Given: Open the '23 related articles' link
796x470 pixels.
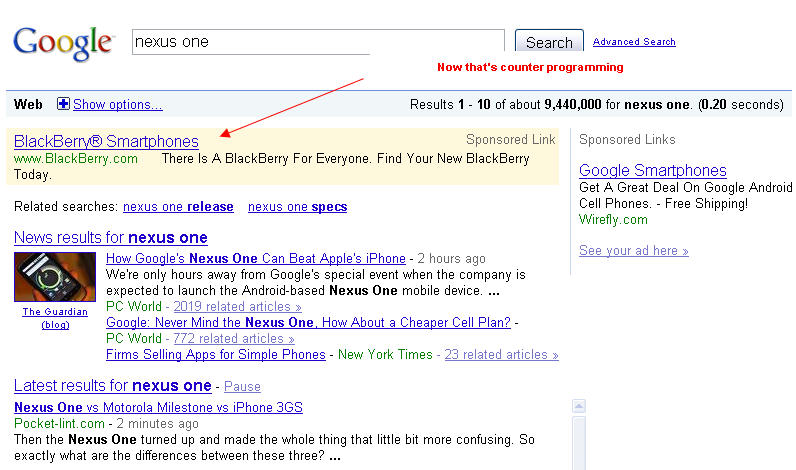Looking at the screenshot, I should point(502,354).
